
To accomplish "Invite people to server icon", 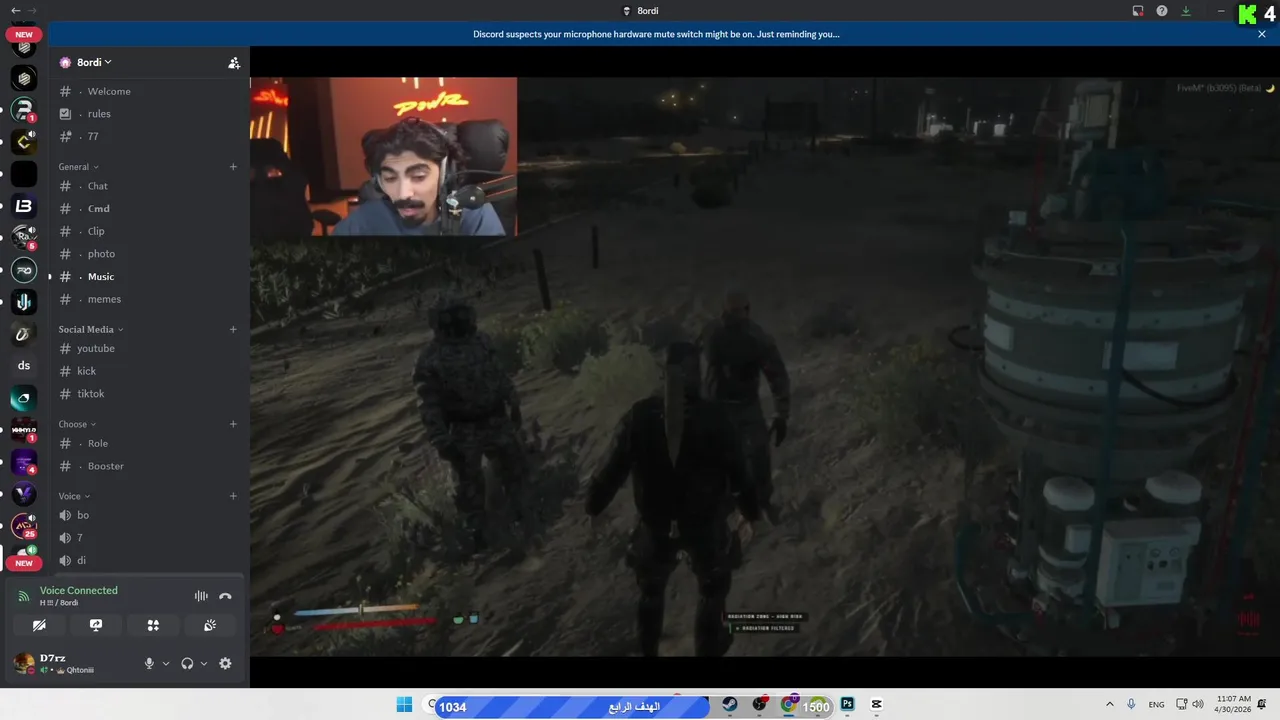I will tap(234, 62).
